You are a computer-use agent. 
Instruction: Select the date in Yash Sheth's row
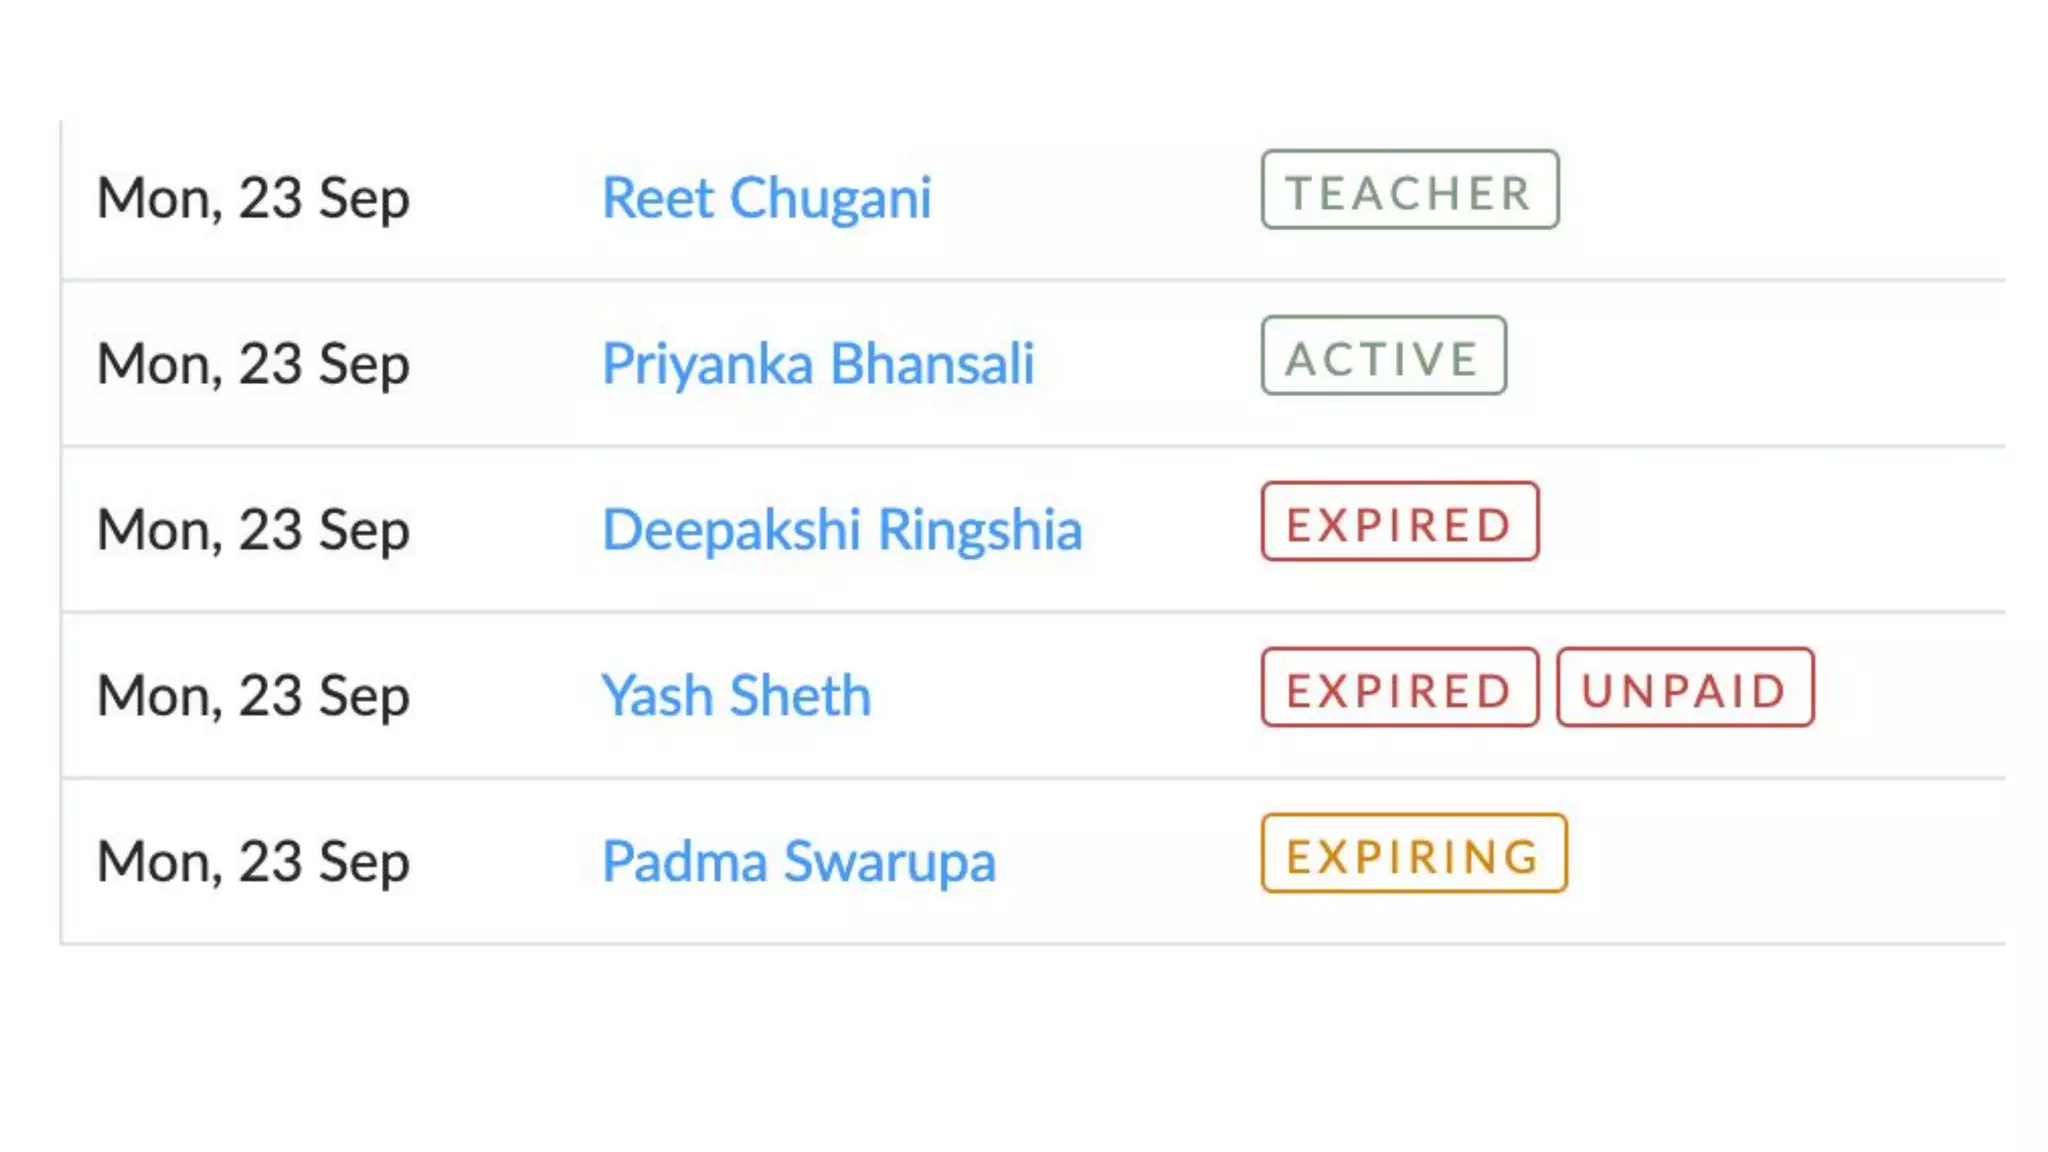click(x=253, y=696)
